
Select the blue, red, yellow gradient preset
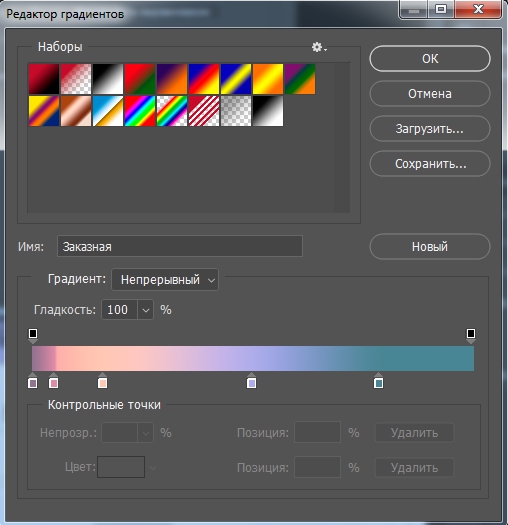click(x=204, y=79)
